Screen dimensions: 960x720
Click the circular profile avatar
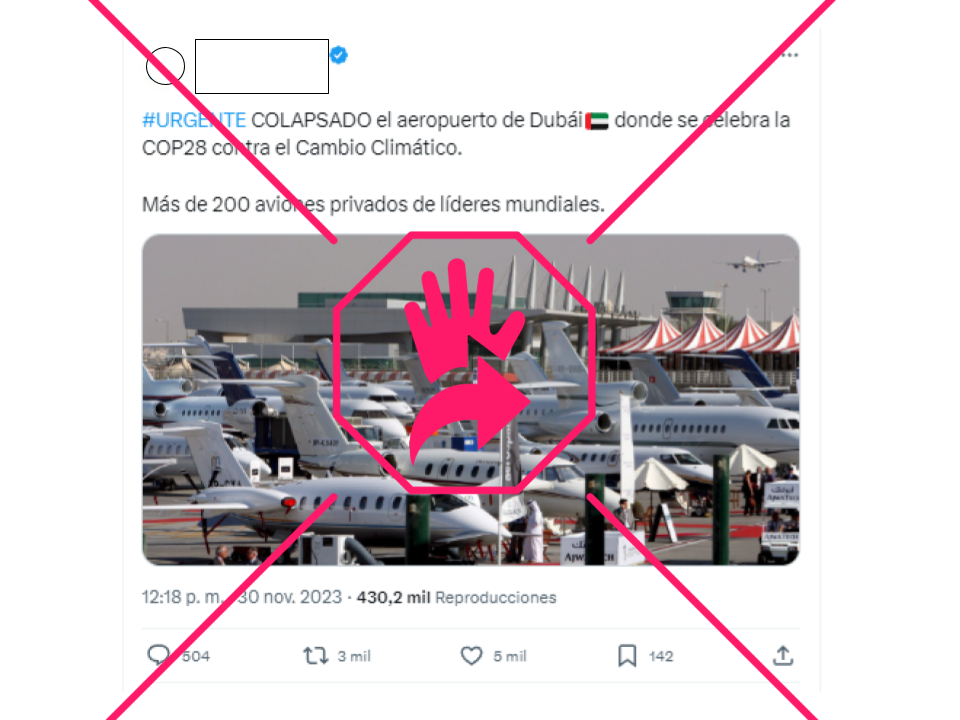165,66
